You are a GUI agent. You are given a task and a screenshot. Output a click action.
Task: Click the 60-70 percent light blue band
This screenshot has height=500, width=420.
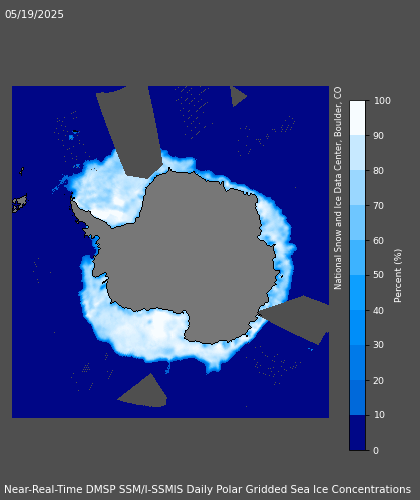coord(357,223)
